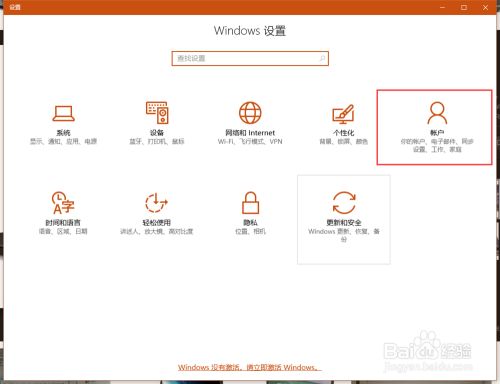
Task: Click the 背景、锁屏、颜色 description
Action: [x=344, y=142]
